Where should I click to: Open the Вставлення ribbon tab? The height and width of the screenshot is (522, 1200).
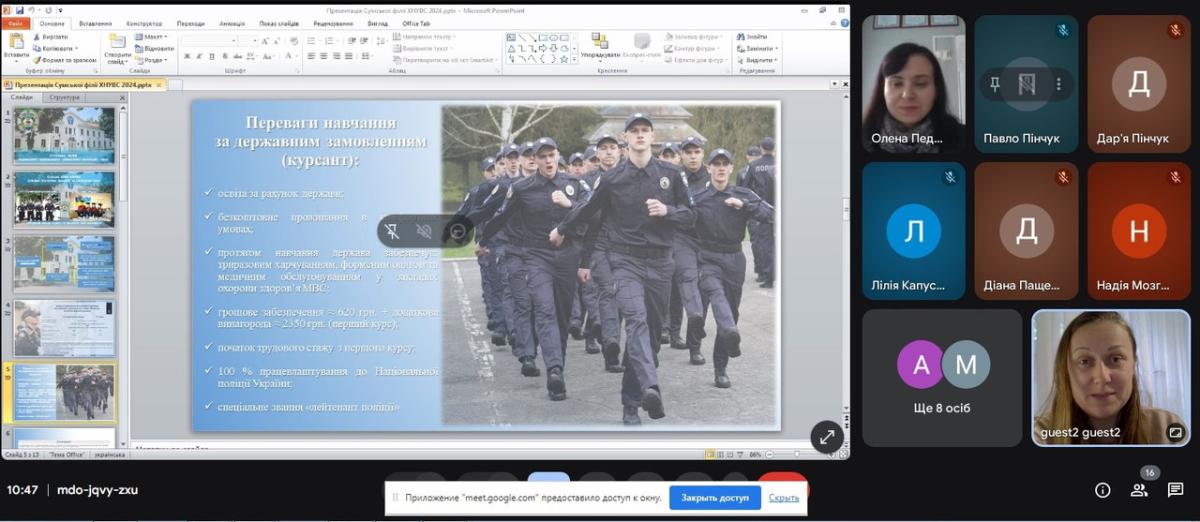pyautogui.click(x=96, y=22)
